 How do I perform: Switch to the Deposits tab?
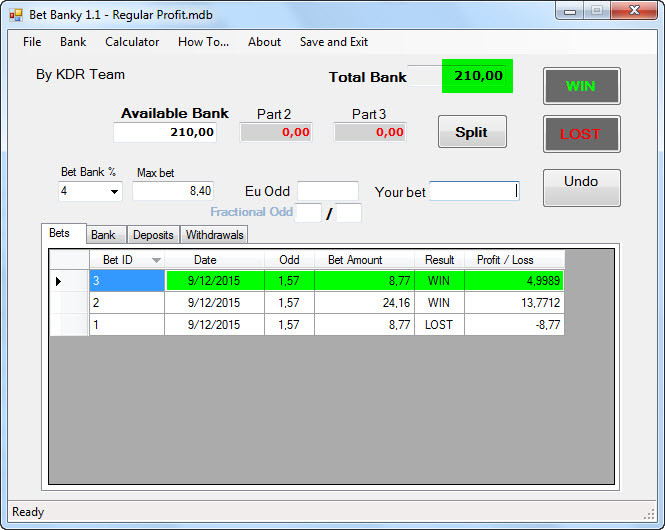pyautogui.click(x=153, y=235)
